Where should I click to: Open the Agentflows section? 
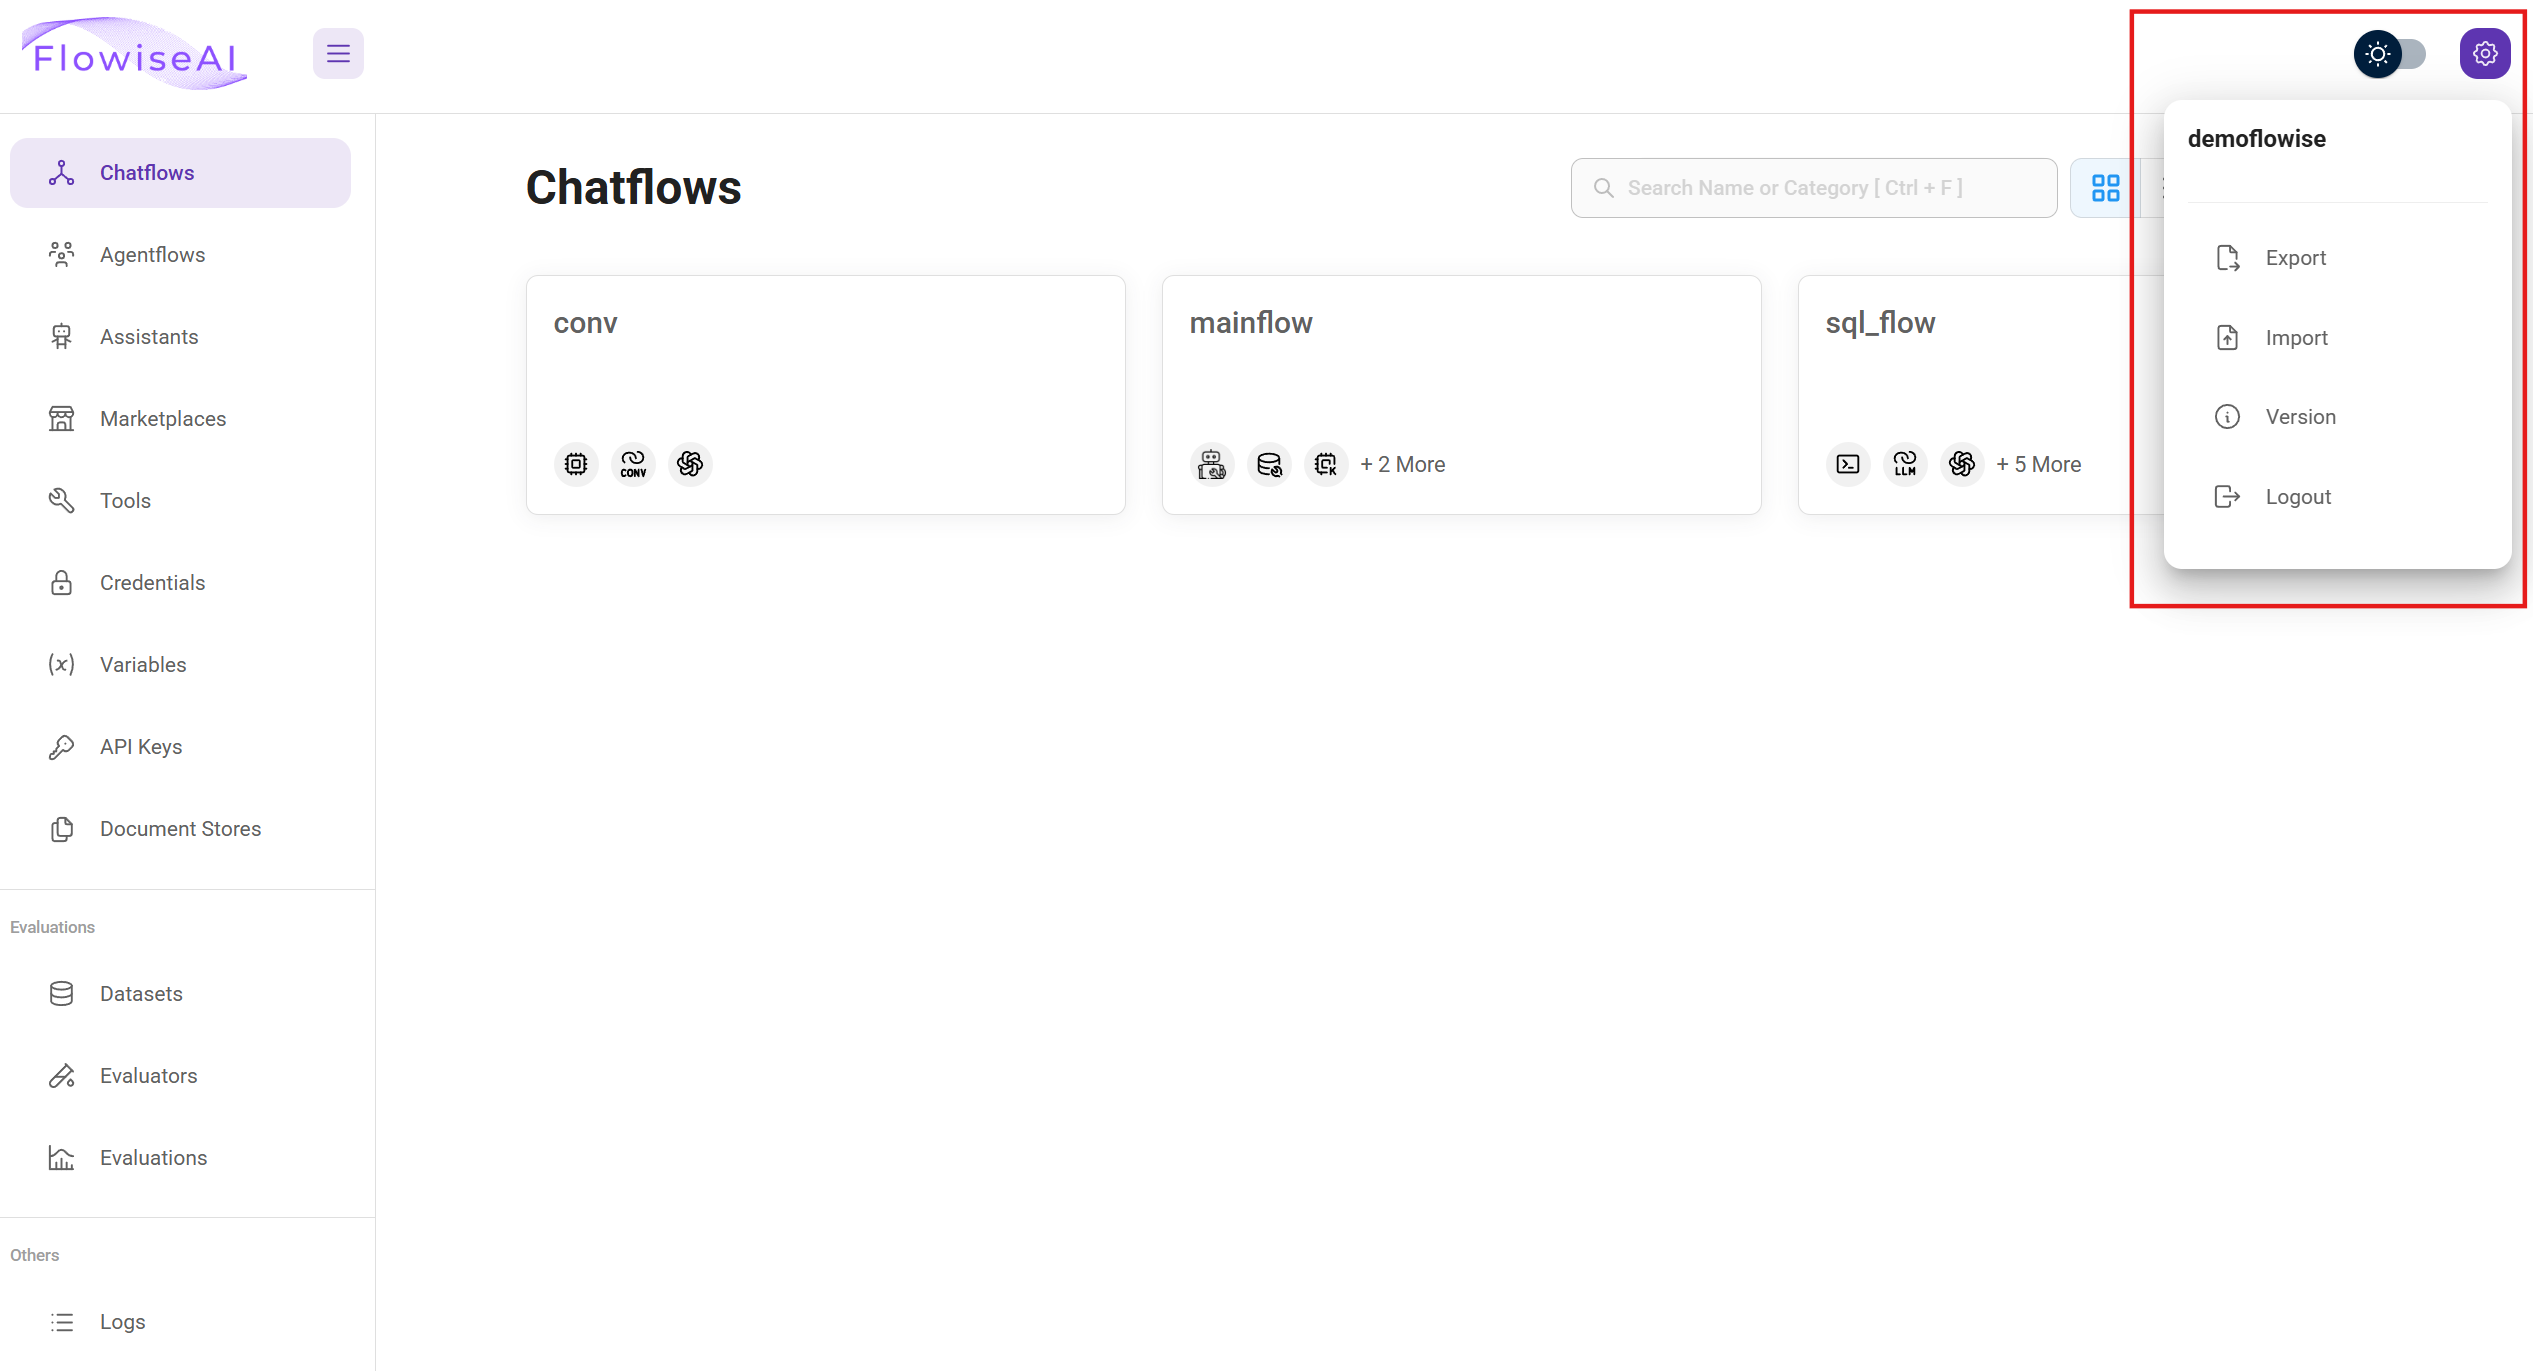[x=152, y=255]
